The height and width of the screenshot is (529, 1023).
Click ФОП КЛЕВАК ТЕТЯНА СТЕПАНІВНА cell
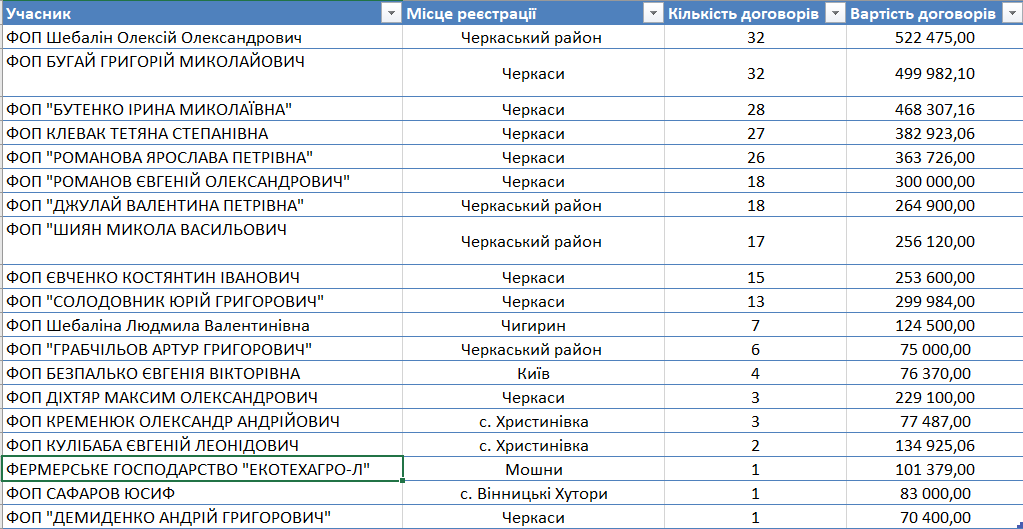(x=137, y=133)
